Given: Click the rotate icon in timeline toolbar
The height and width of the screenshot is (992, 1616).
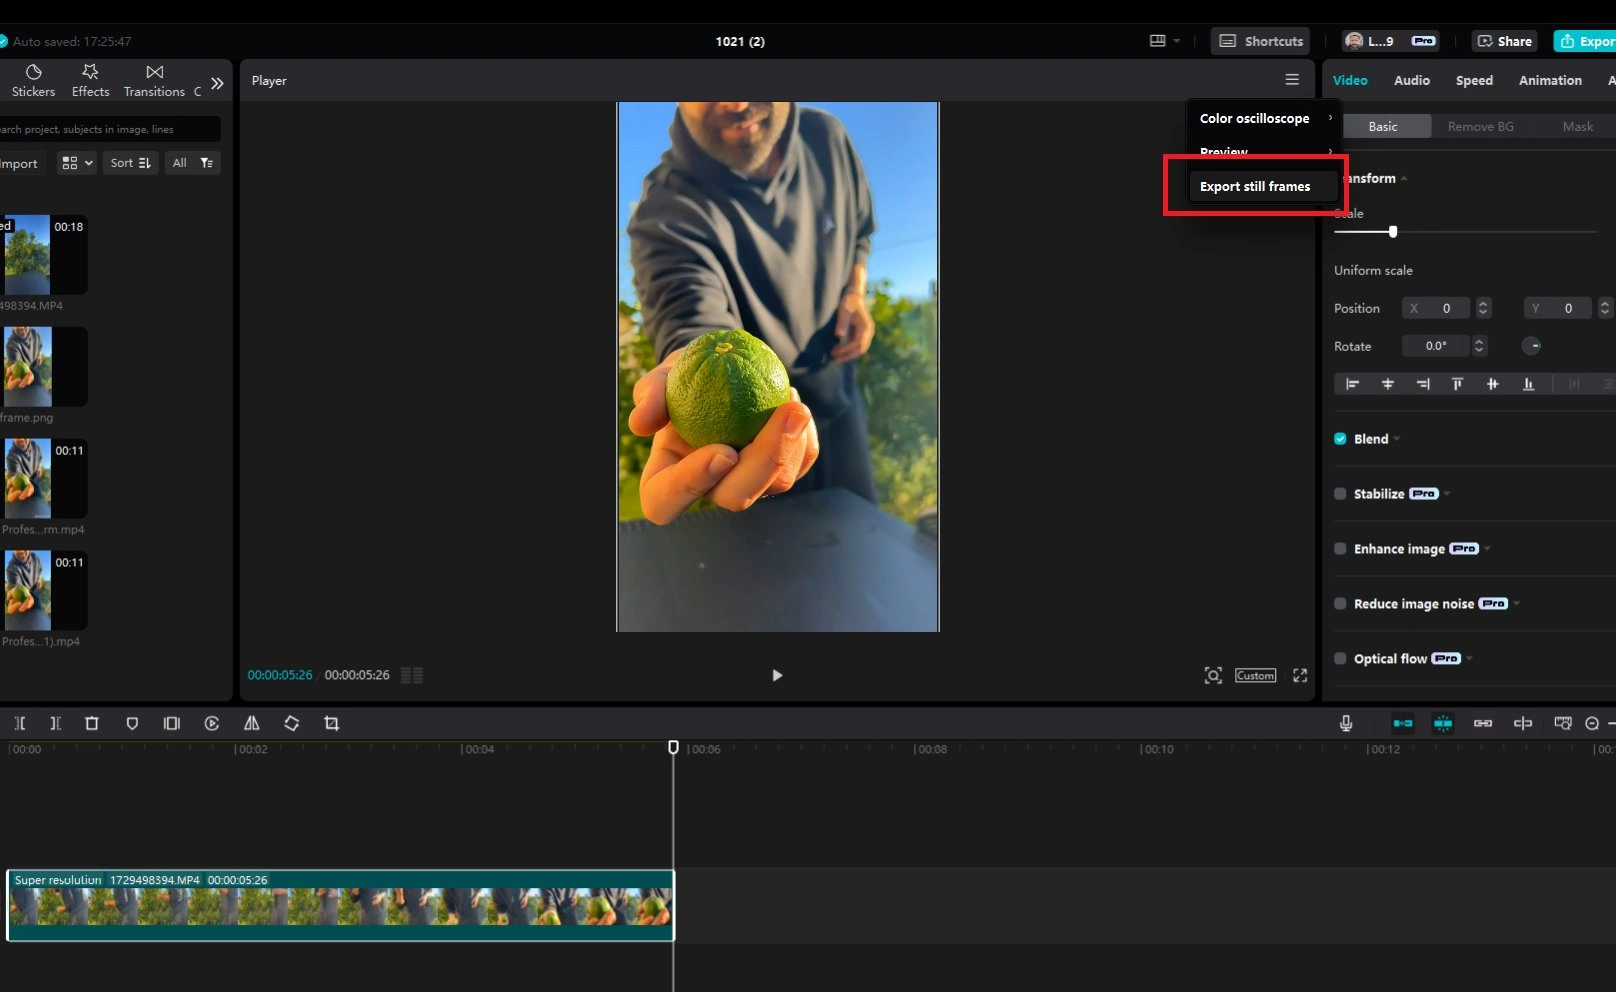Looking at the screenshot, I should pos(292,723).
